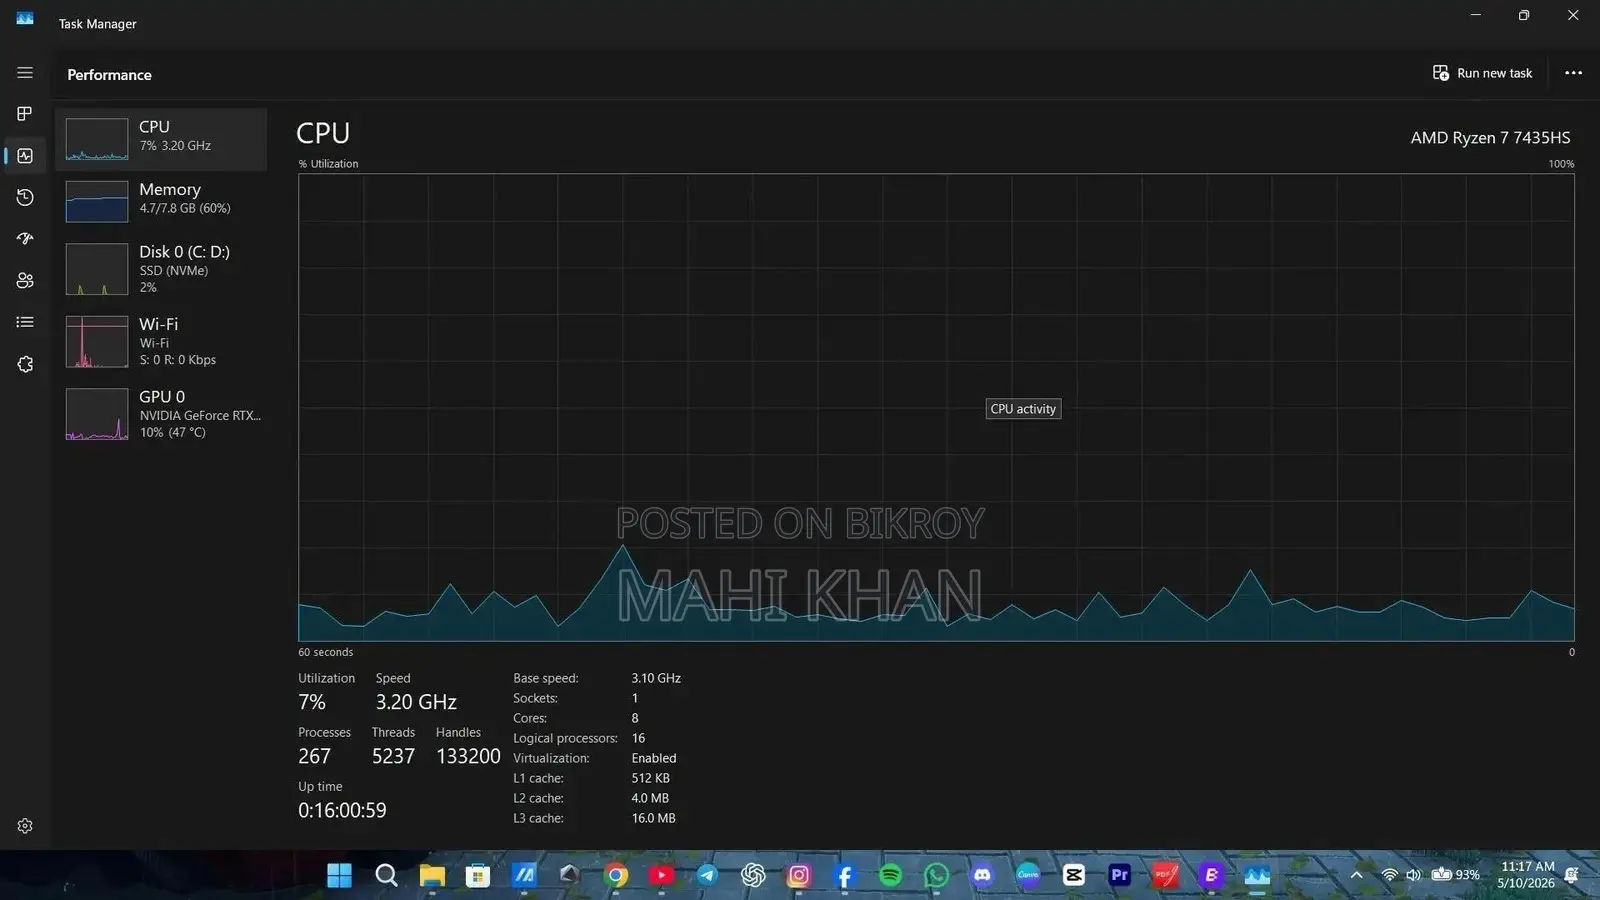Click the "60 seconds" graph time label
Viewport: 1600px width, 900px height.
click(325, 652)
